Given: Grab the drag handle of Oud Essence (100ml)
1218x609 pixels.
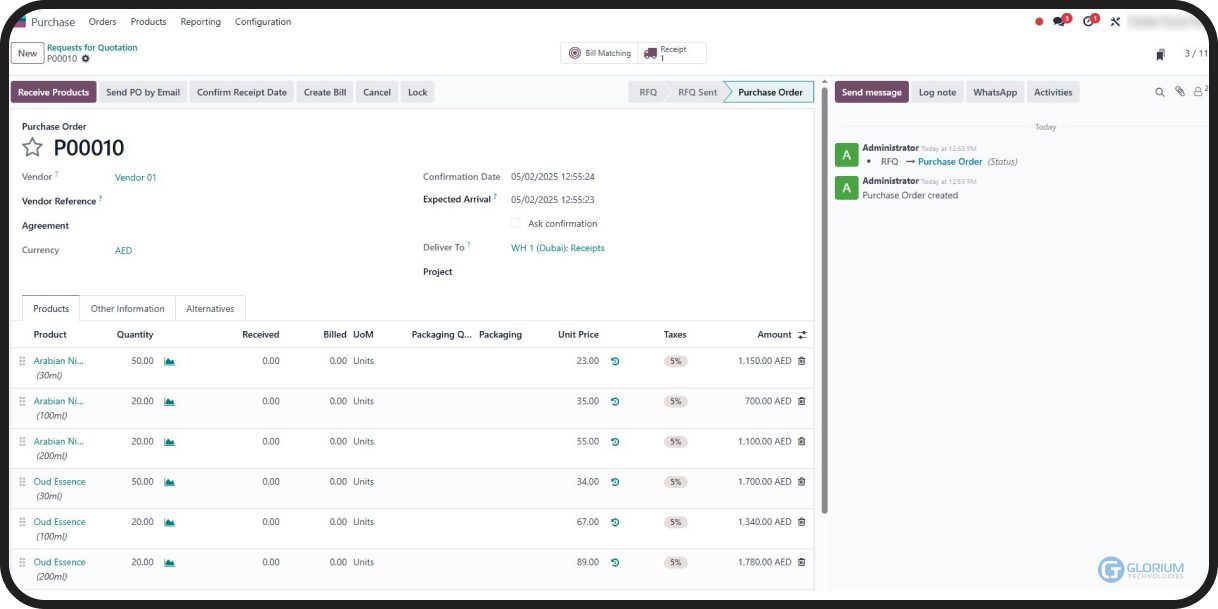Looking at the screenshot, I should point(22,522).
